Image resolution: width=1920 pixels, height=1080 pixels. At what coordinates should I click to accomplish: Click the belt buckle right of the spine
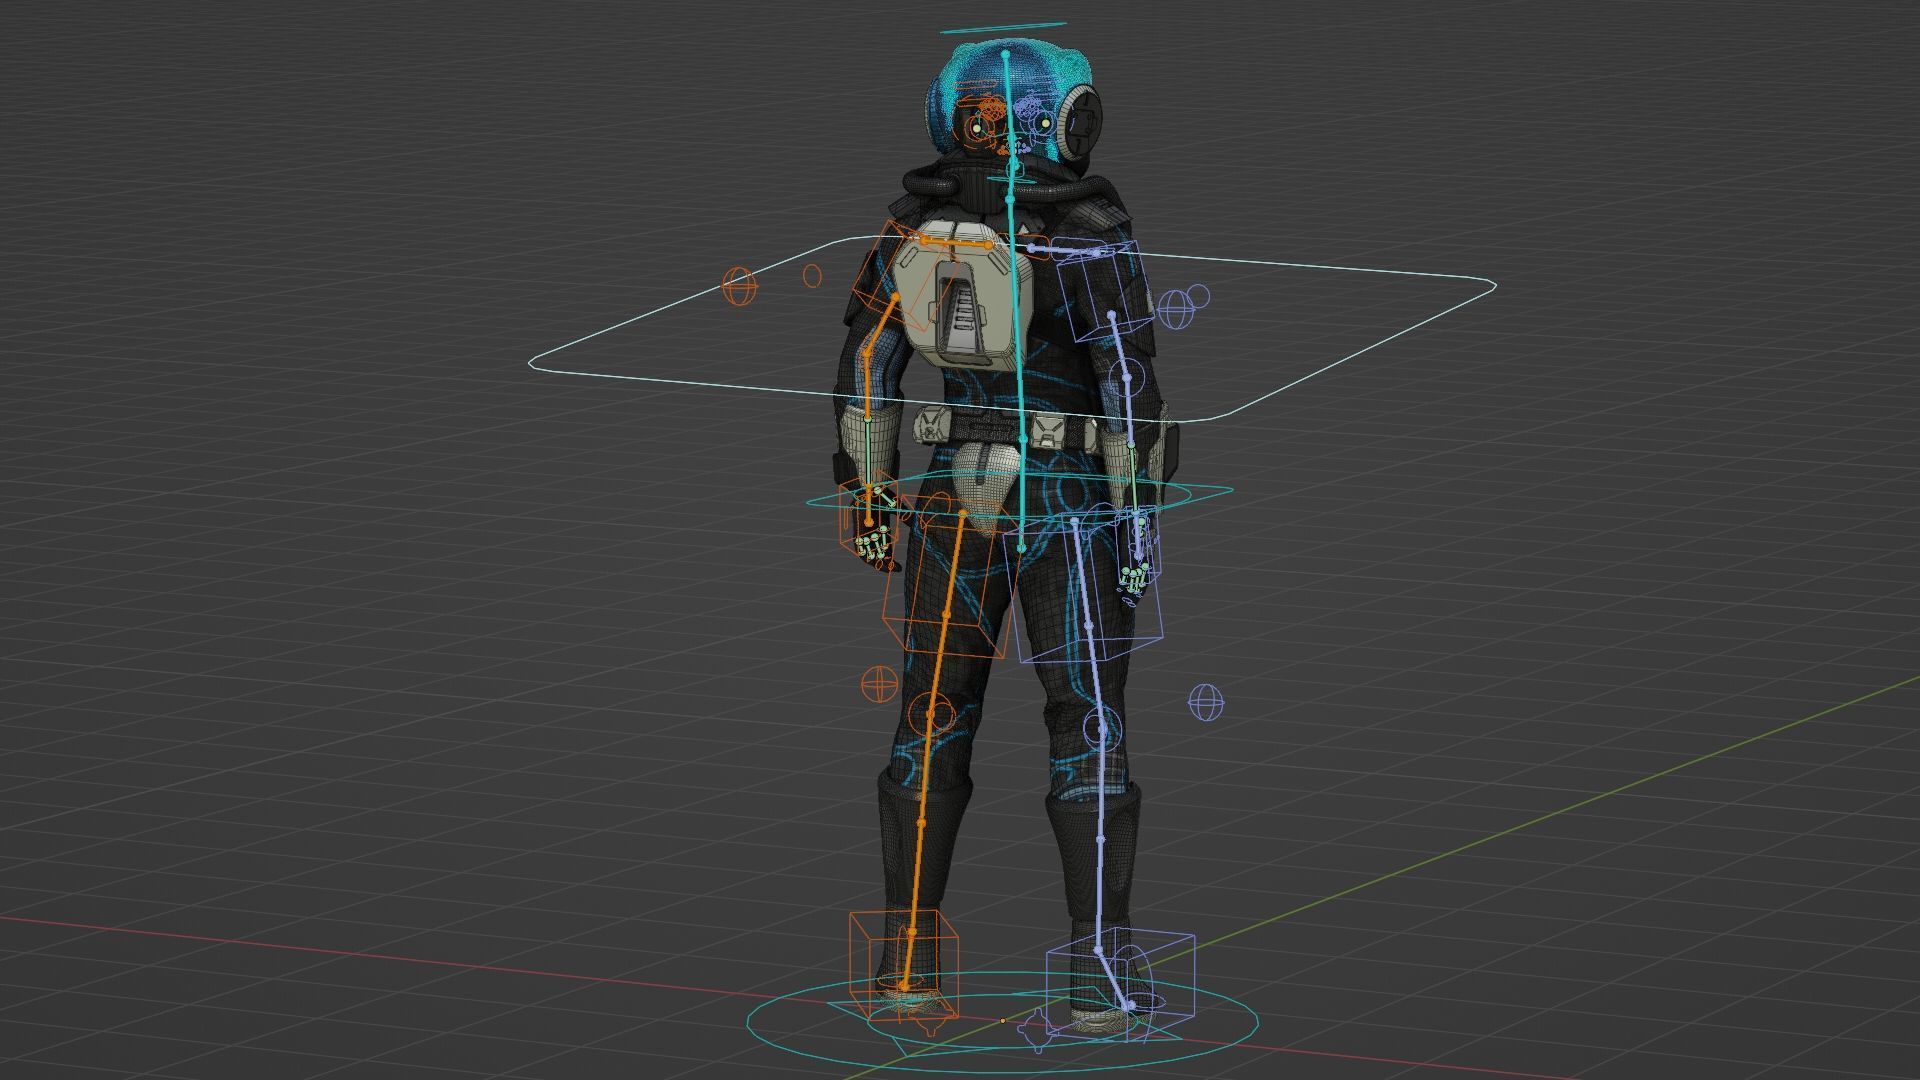pyautogui.click(x=1046, y=431)
